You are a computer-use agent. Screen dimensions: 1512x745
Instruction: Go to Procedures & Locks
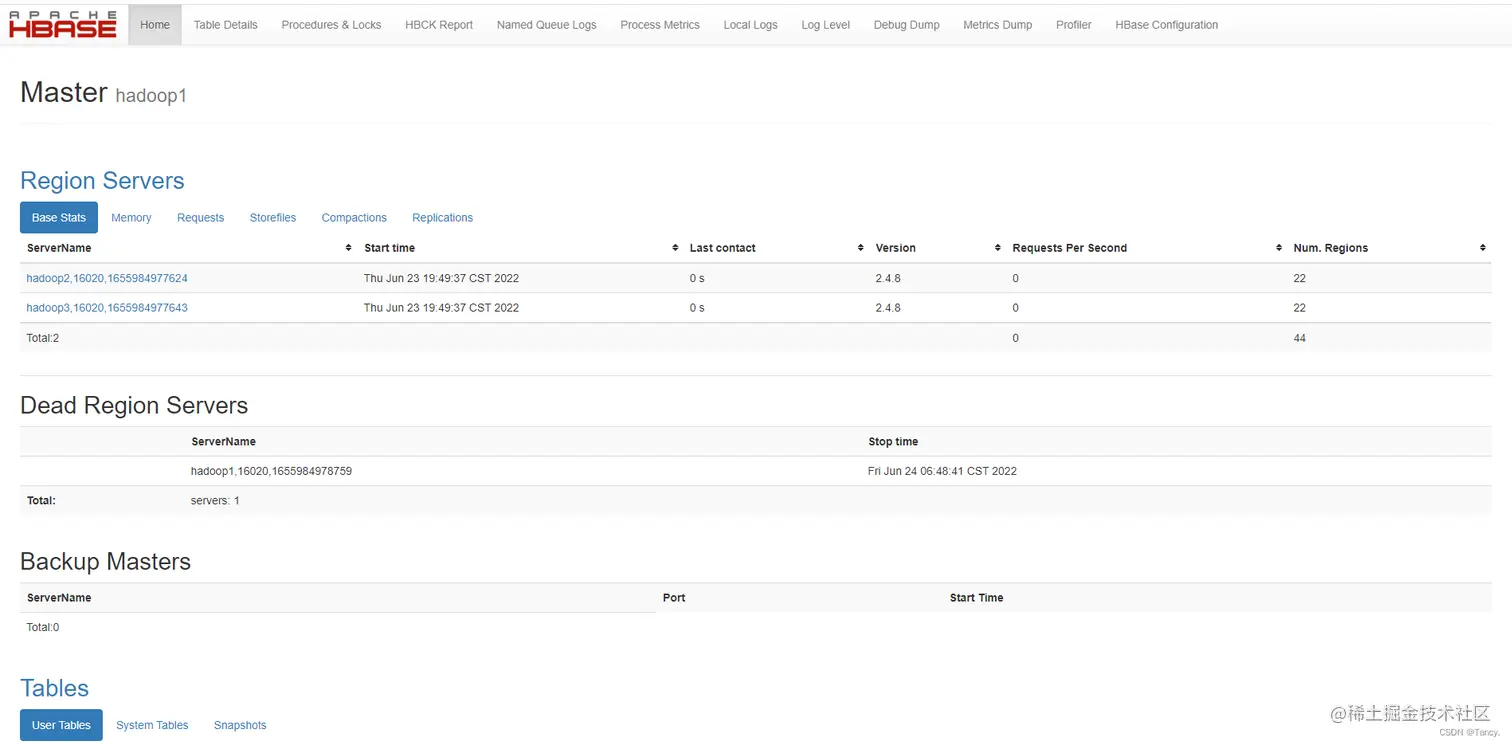click(331, 25)
